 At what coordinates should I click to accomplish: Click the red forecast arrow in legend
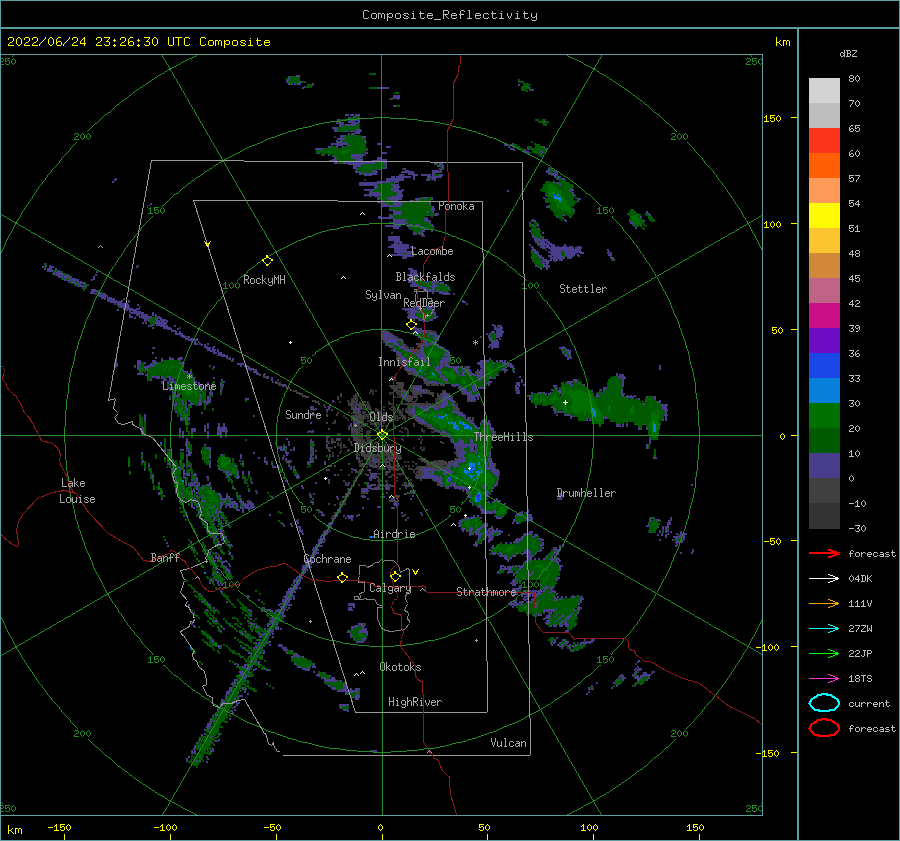coord(824,553)
